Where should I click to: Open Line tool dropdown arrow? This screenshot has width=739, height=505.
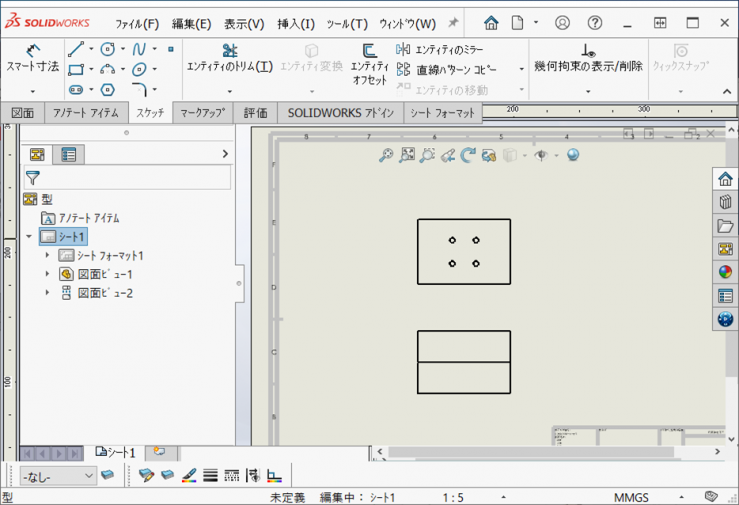[91, 49]
